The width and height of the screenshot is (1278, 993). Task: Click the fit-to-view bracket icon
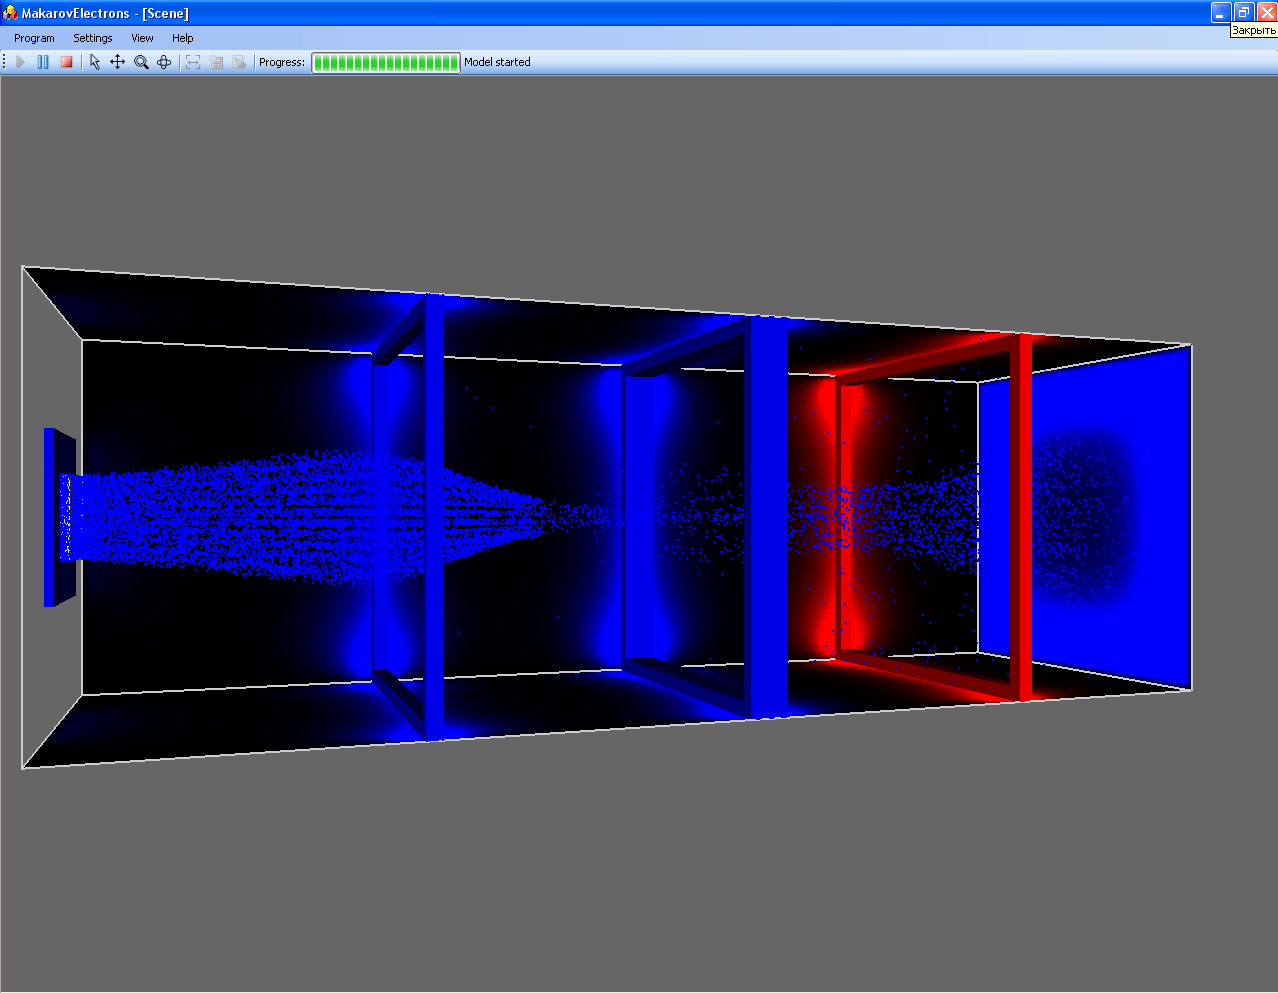pos(193,62)
